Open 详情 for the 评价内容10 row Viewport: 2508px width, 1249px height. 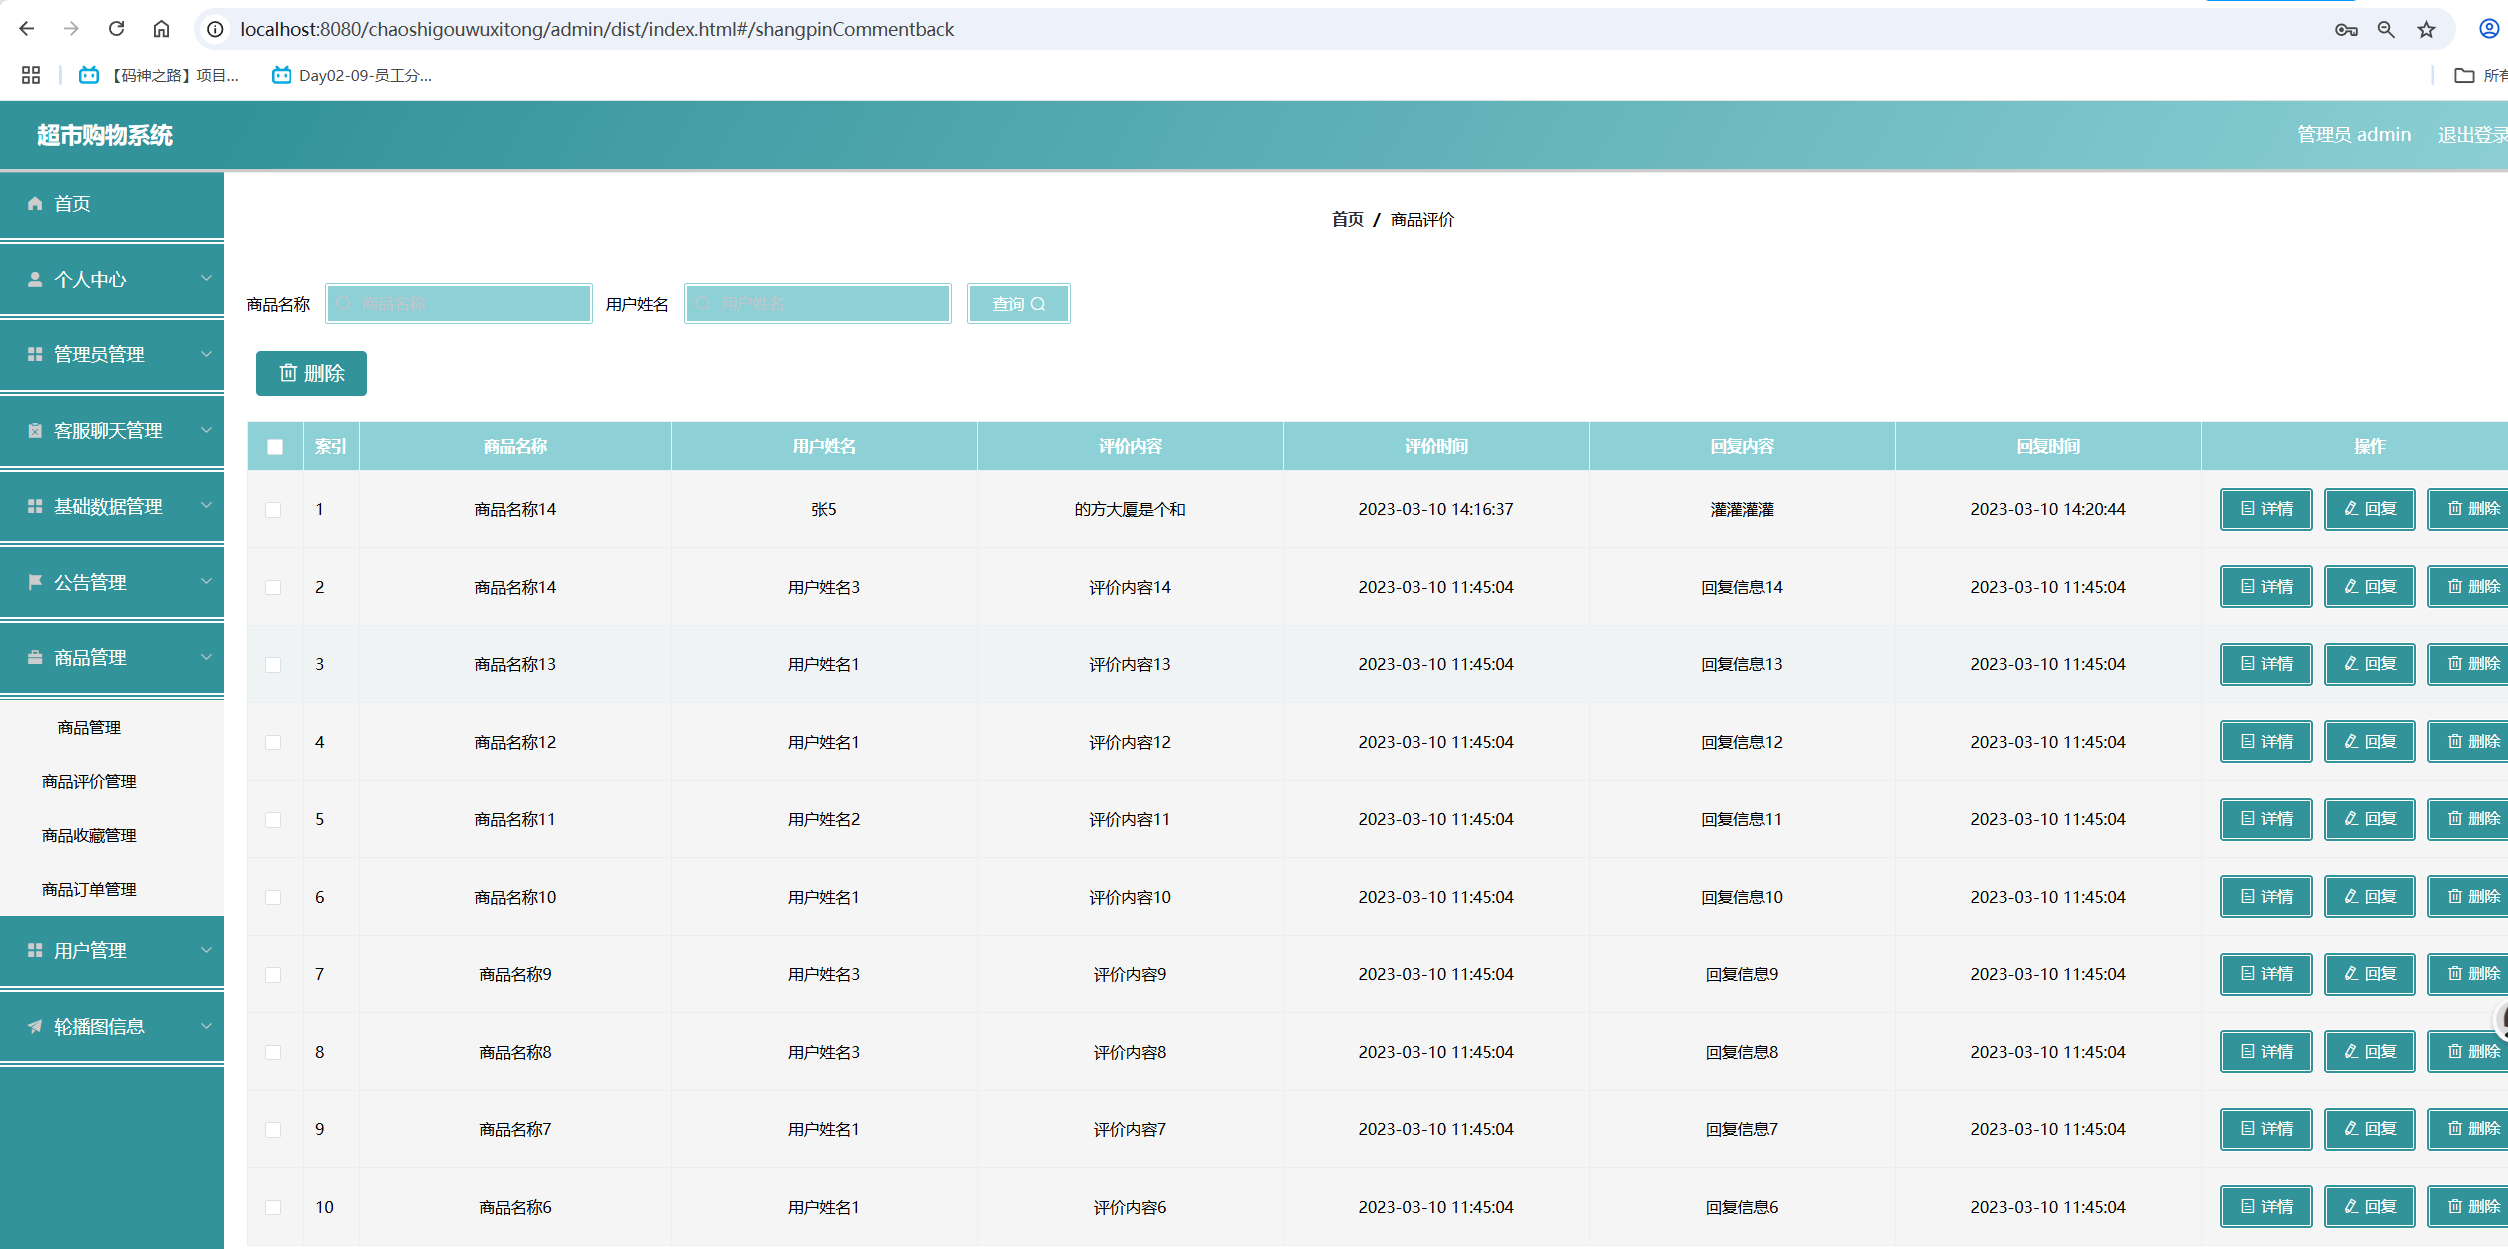click(2266, 897)
